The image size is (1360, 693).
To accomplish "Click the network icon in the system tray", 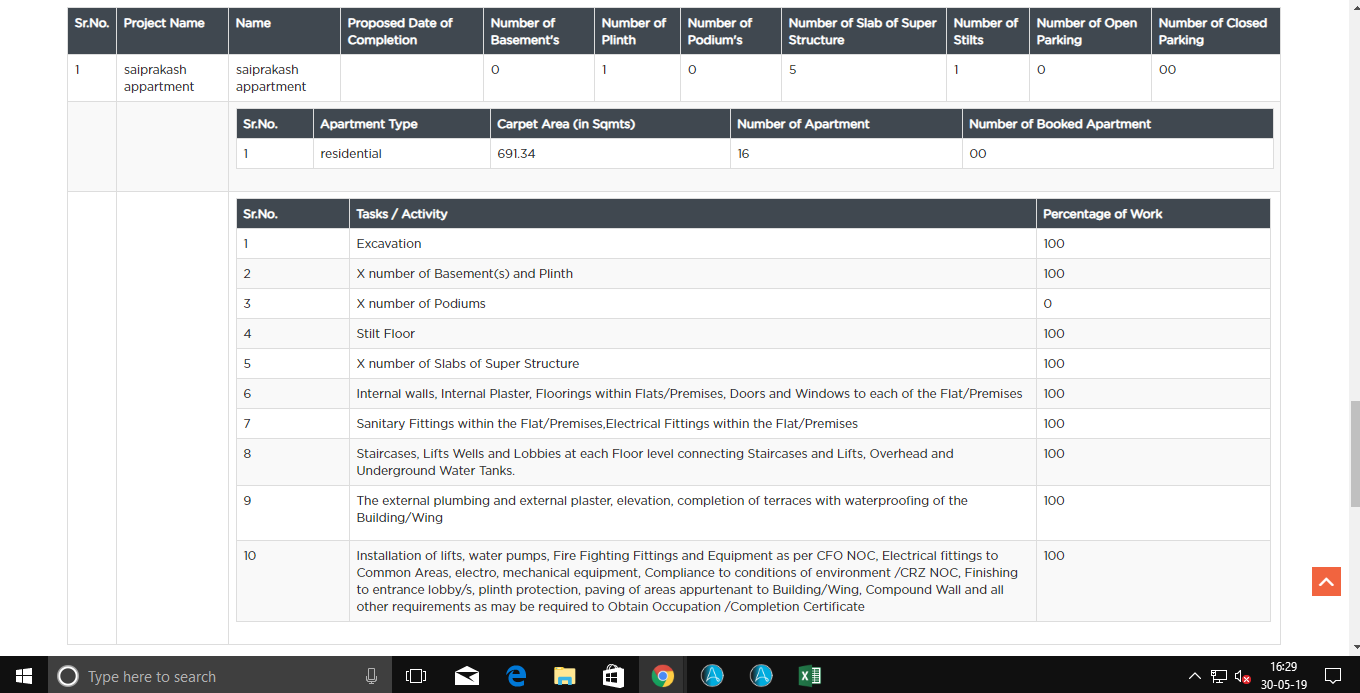I will coord(1219,676).
